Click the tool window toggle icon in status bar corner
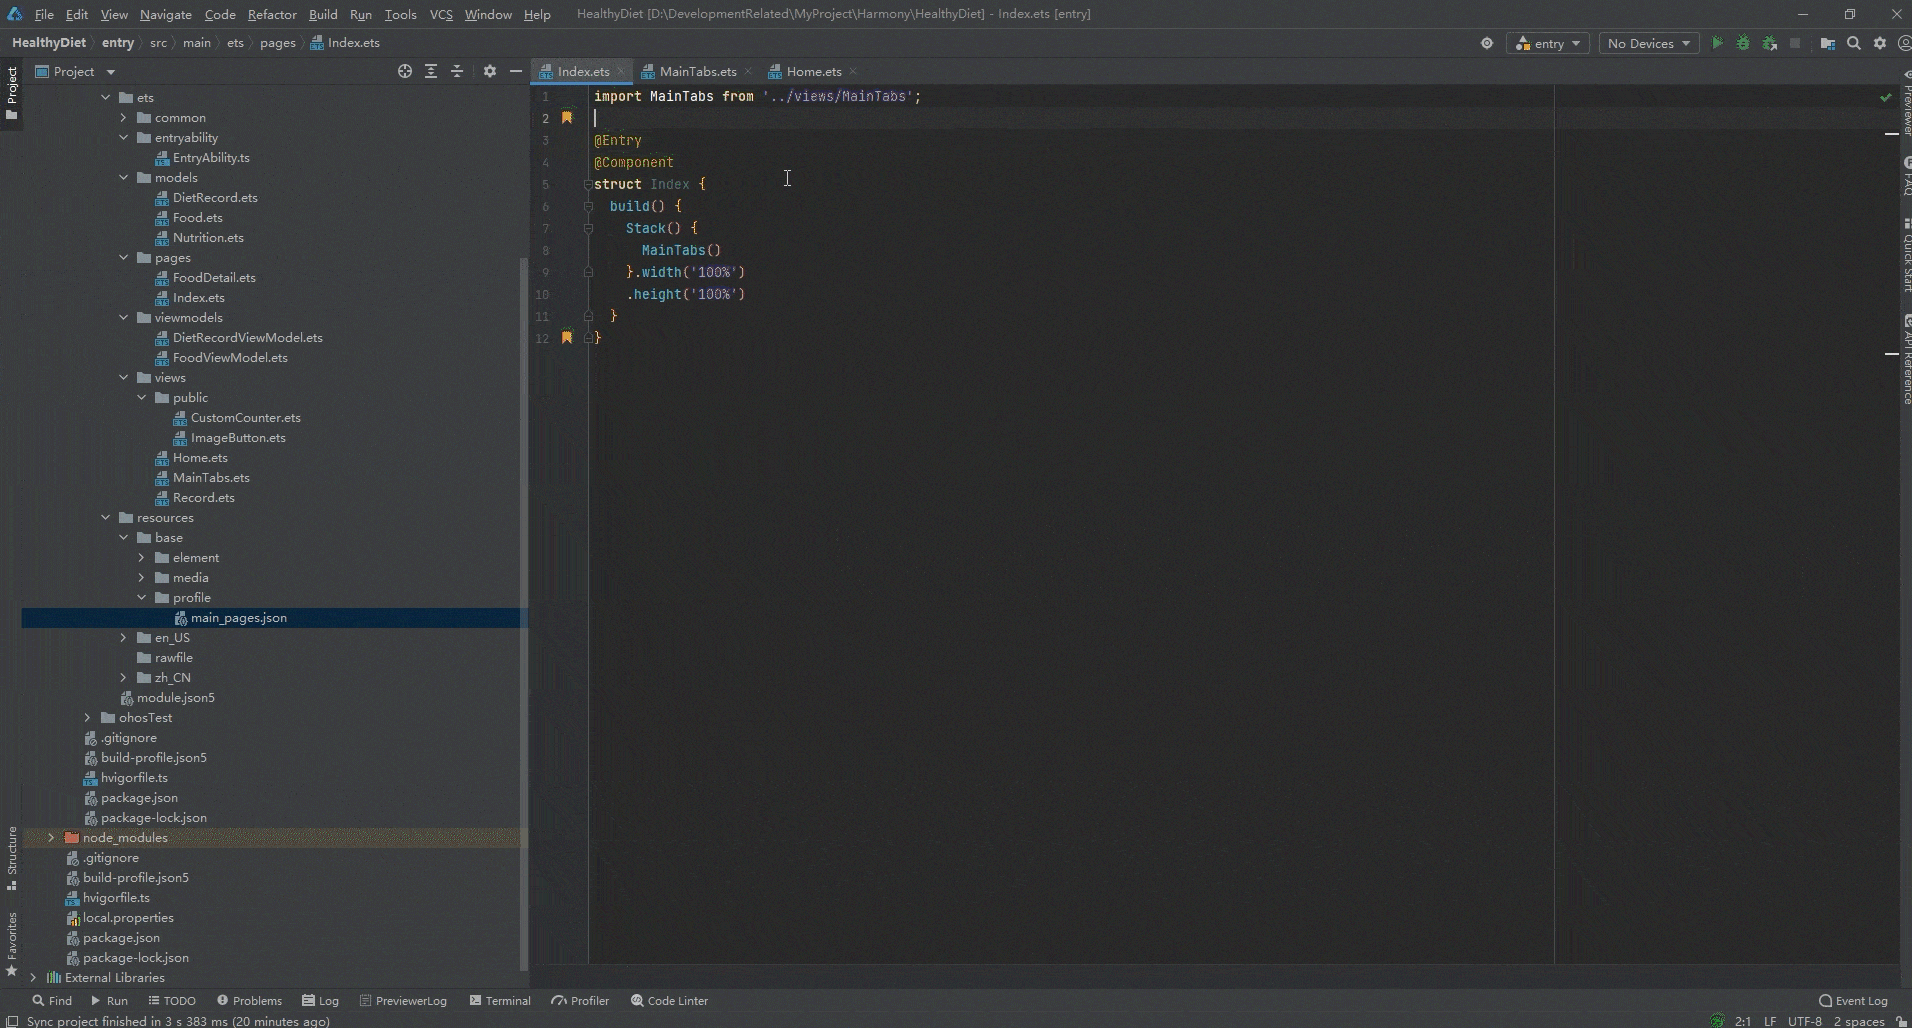Viewport: 1912px width, 1028px height. click(12, 1021)
